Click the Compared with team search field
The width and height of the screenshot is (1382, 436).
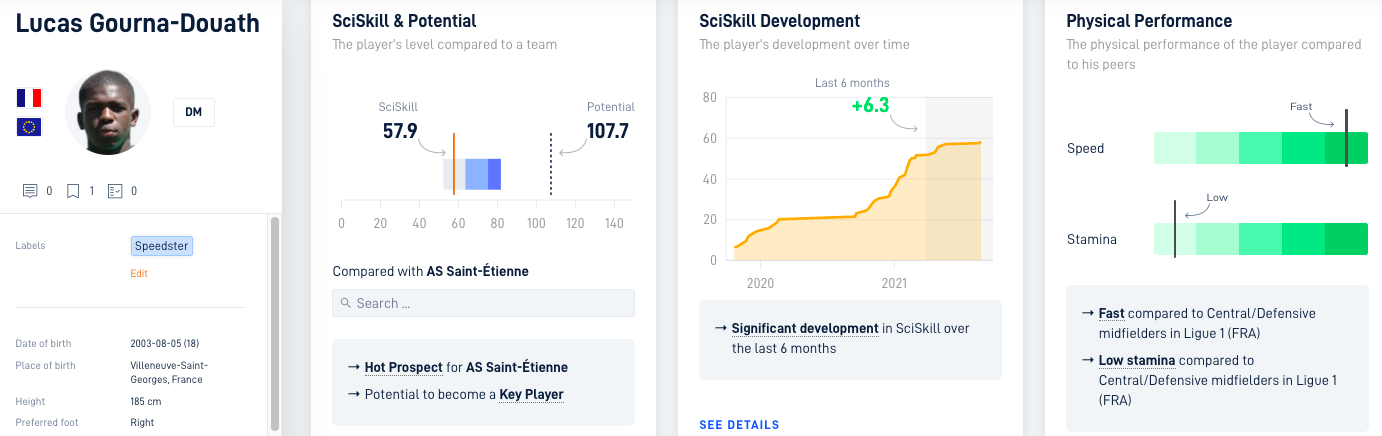pos(483,303)
